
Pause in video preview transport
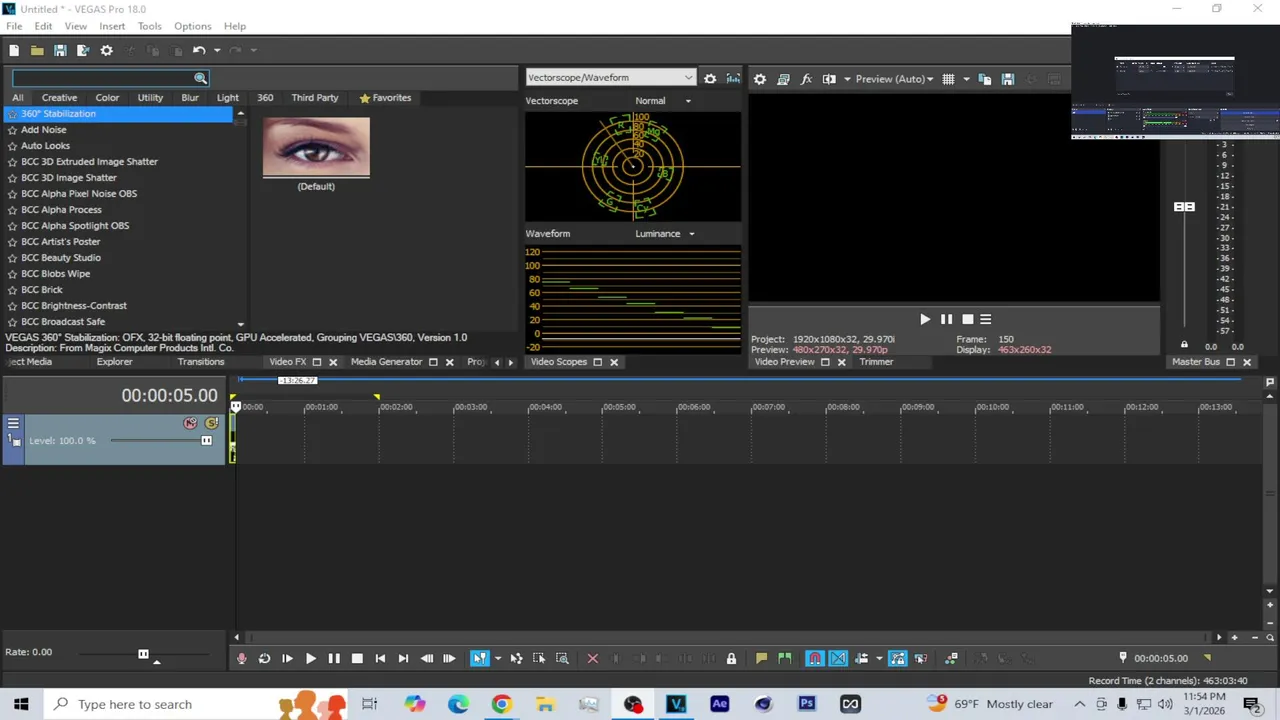[x=946, y=319]
